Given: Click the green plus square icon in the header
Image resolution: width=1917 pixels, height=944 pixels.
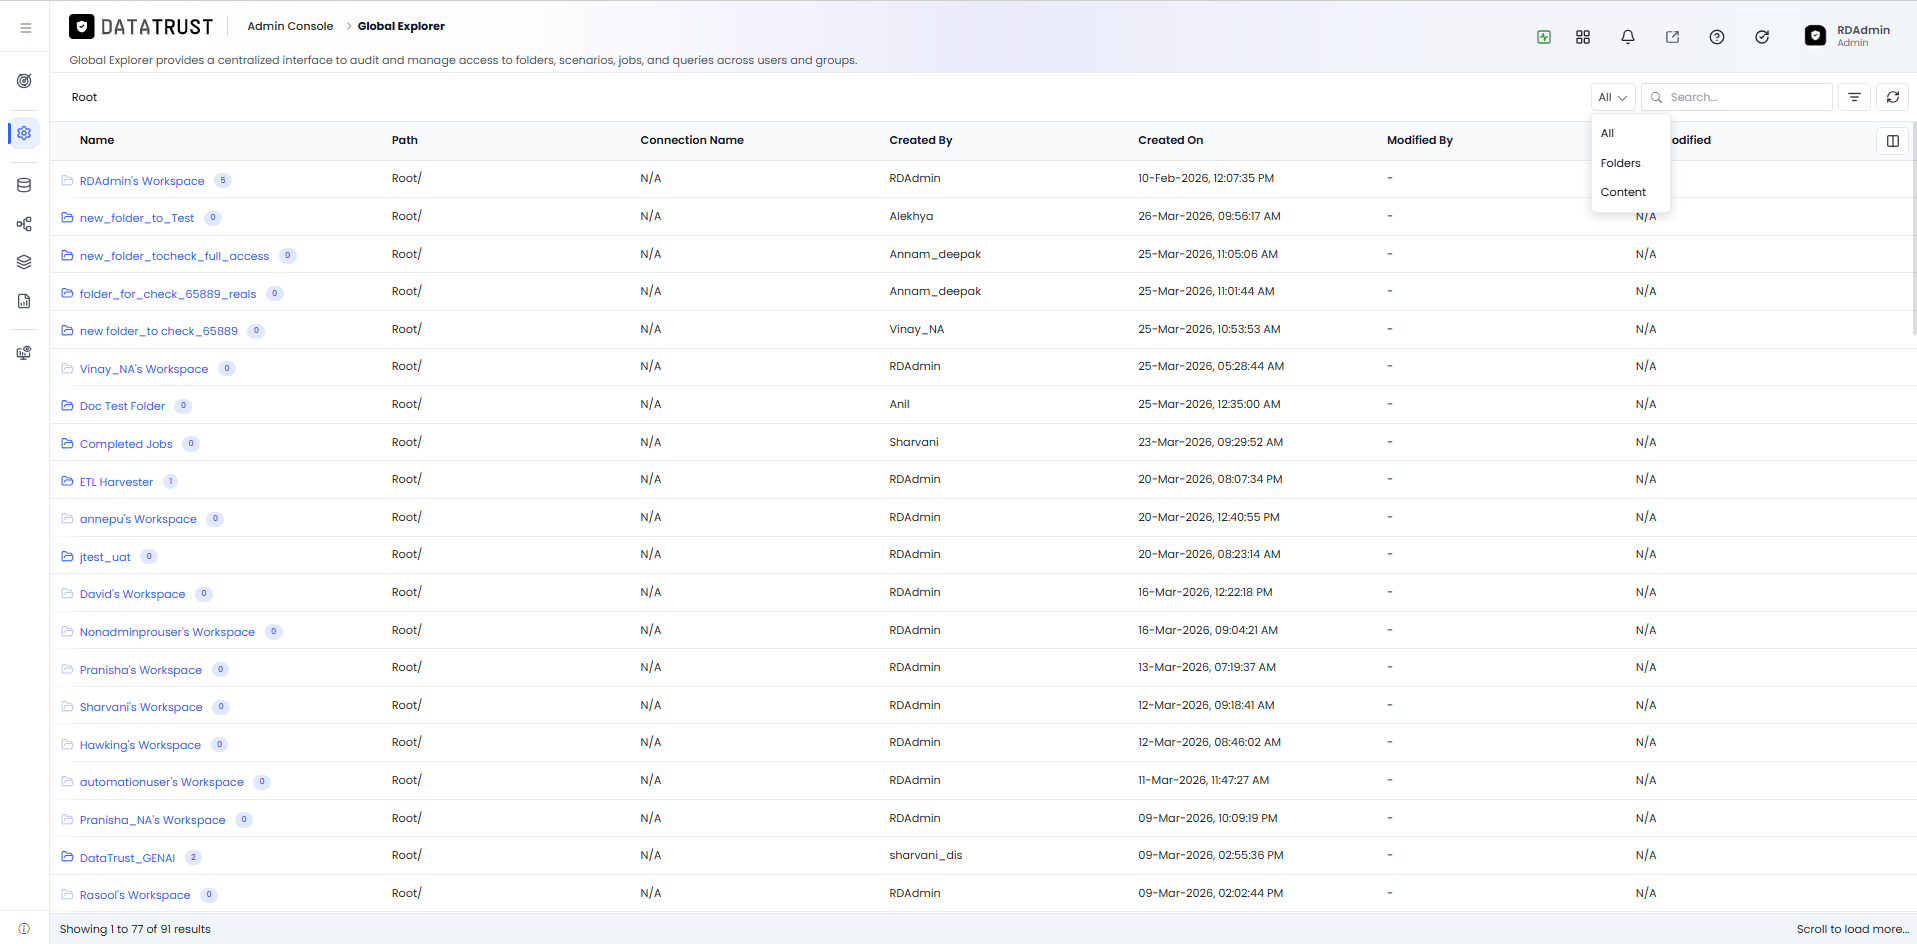Looking at the screenshot, I should pos(1544,37).
